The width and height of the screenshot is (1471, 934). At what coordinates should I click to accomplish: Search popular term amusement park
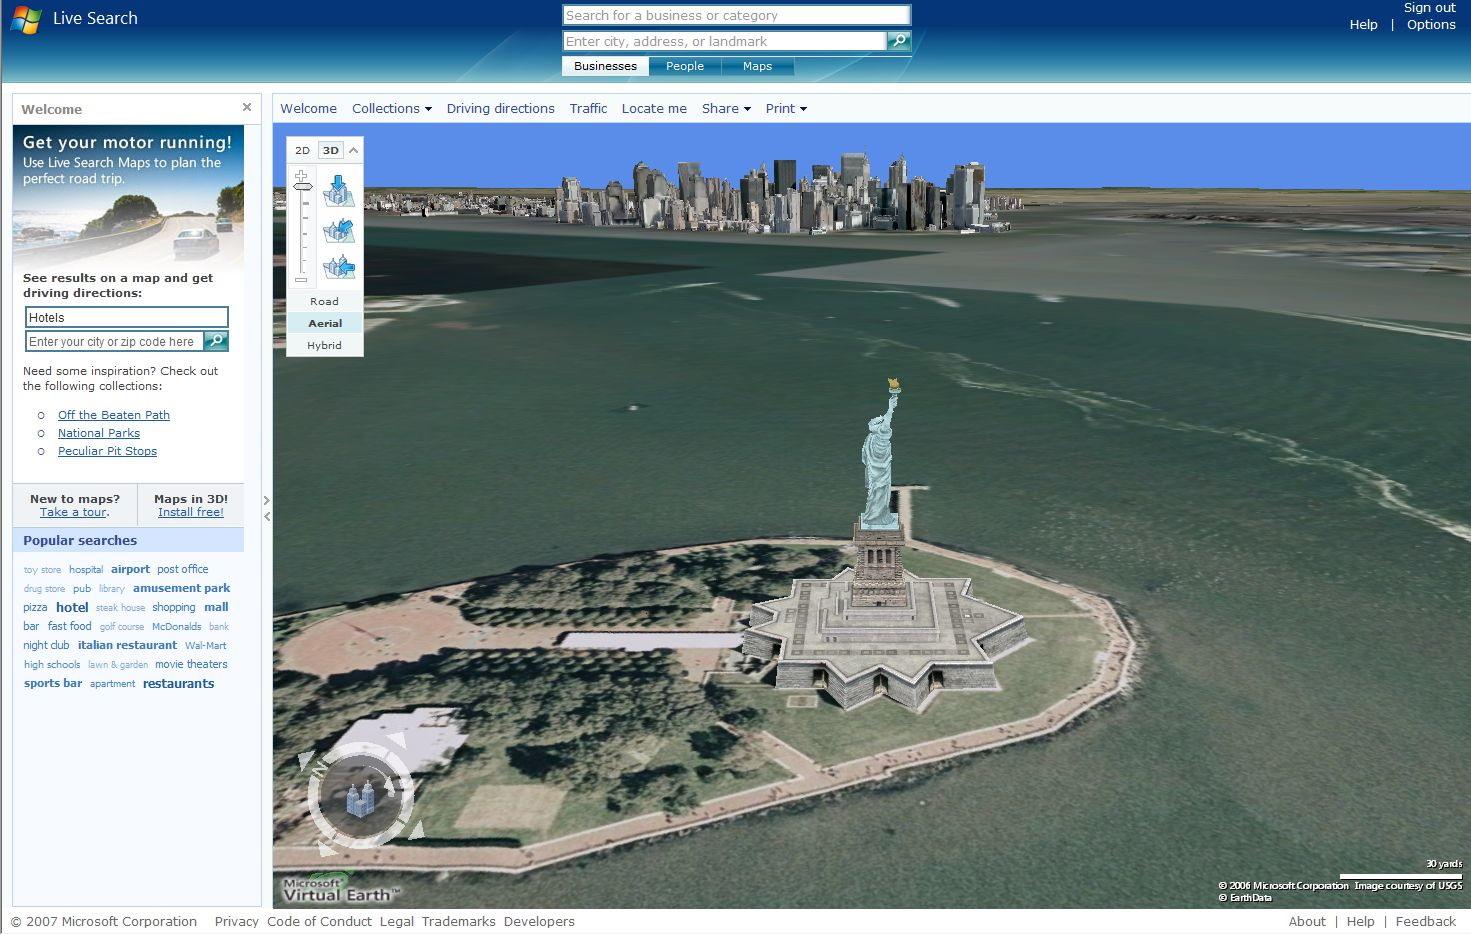point(181,588)
